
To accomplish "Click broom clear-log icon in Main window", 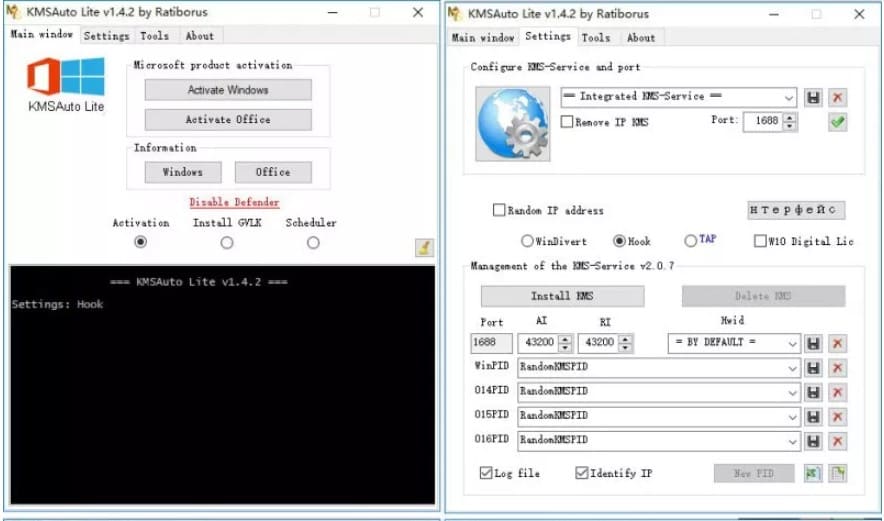I will click(x=424, y=248).
